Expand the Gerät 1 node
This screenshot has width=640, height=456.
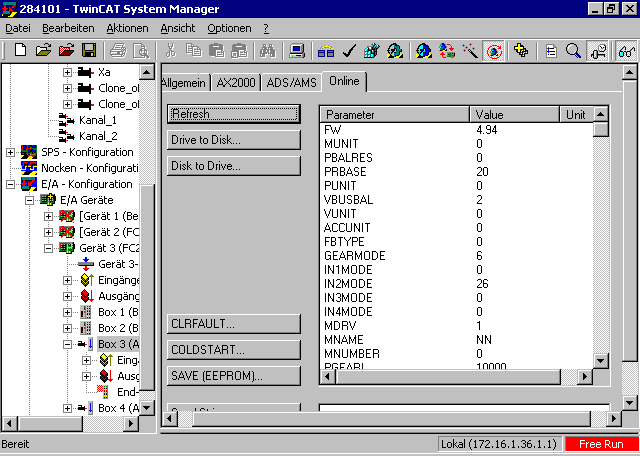pos(49,216)
